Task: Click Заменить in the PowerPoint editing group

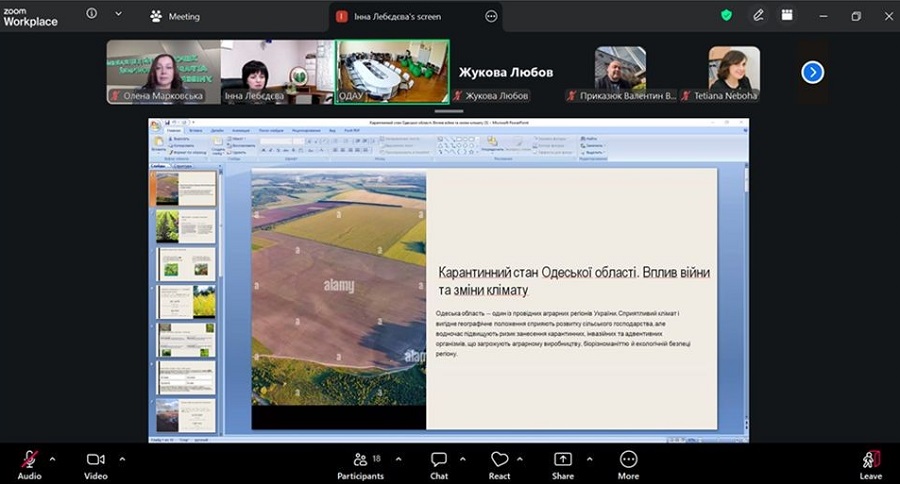Action: (592, 145)
